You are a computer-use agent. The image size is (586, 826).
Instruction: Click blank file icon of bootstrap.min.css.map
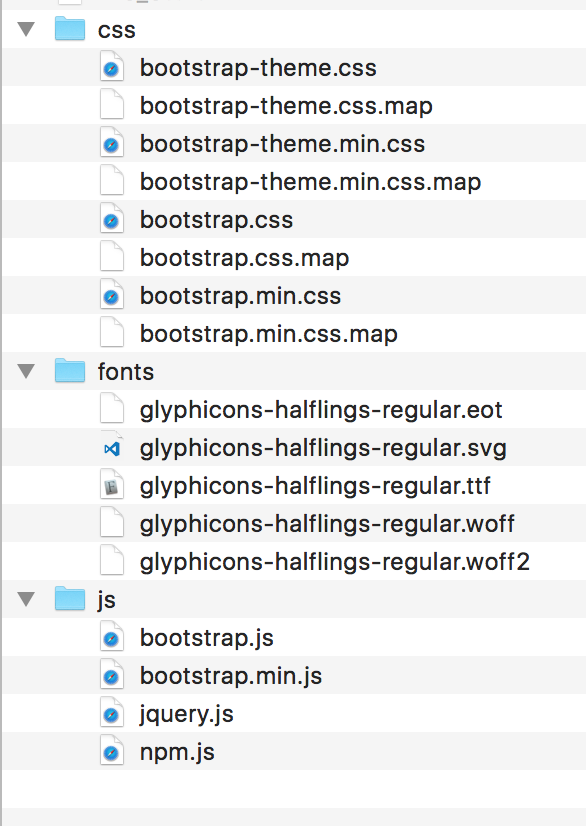(x=112, y=332)
